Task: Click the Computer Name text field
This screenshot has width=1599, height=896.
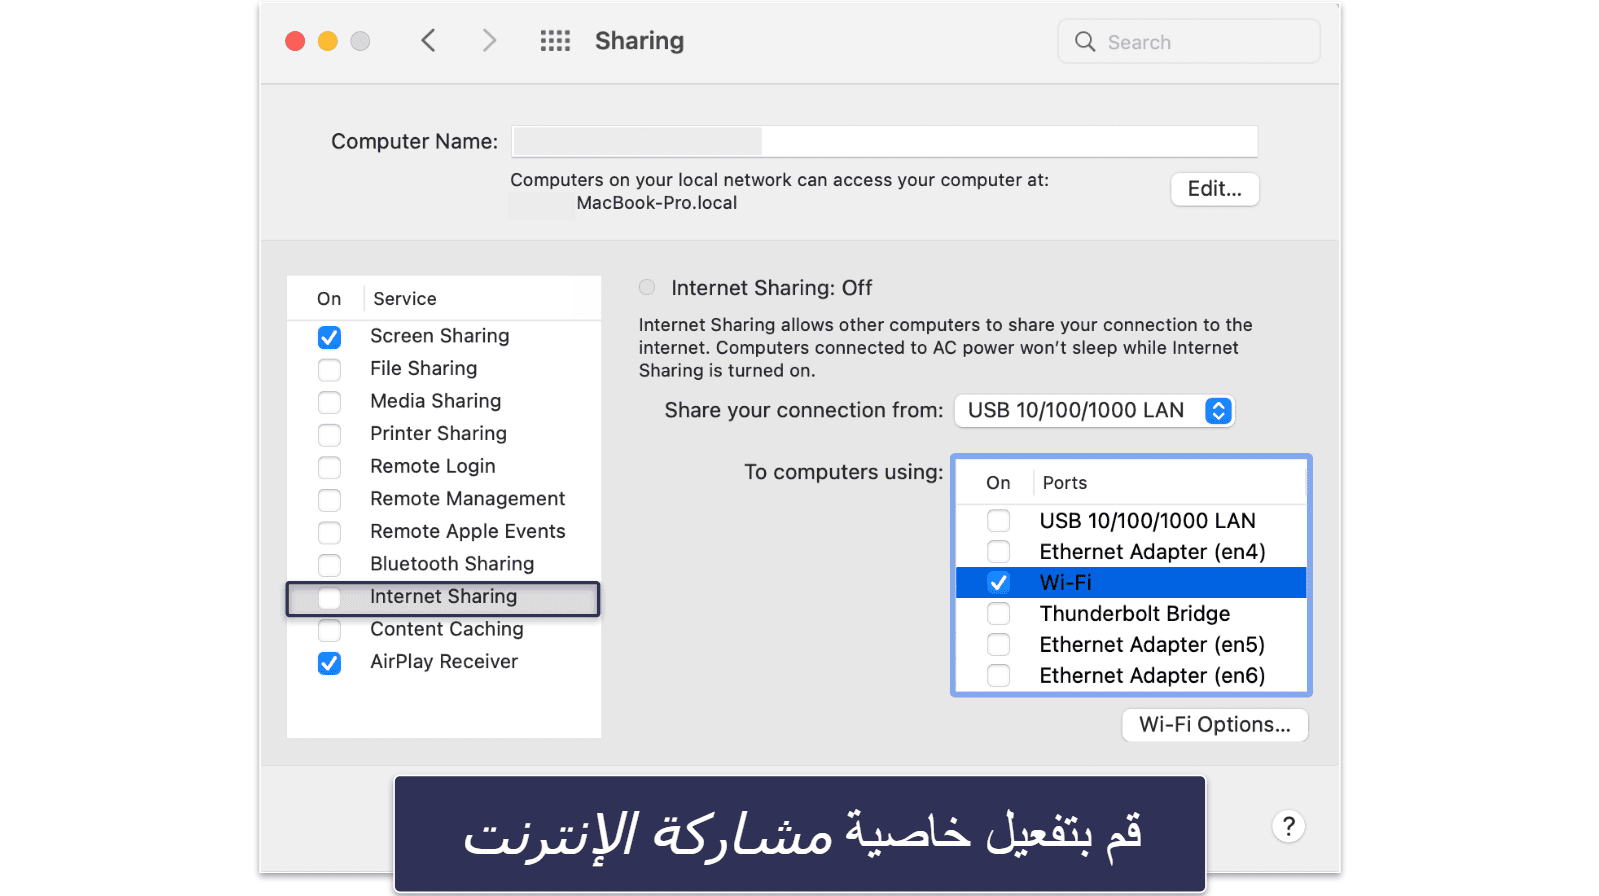Action: tap(884, 141)
